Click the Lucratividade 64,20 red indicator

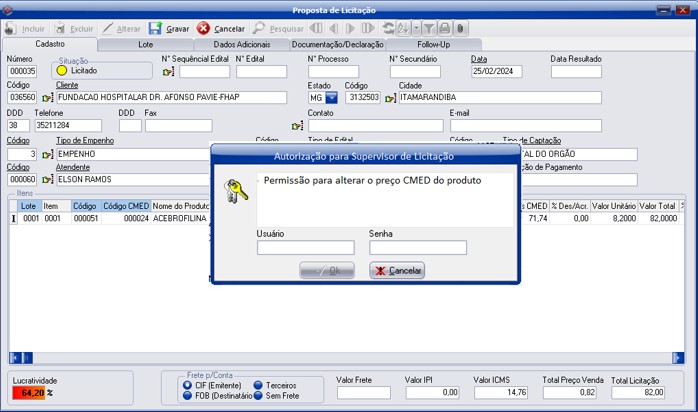pyautogui.click(x=29, y=393)
